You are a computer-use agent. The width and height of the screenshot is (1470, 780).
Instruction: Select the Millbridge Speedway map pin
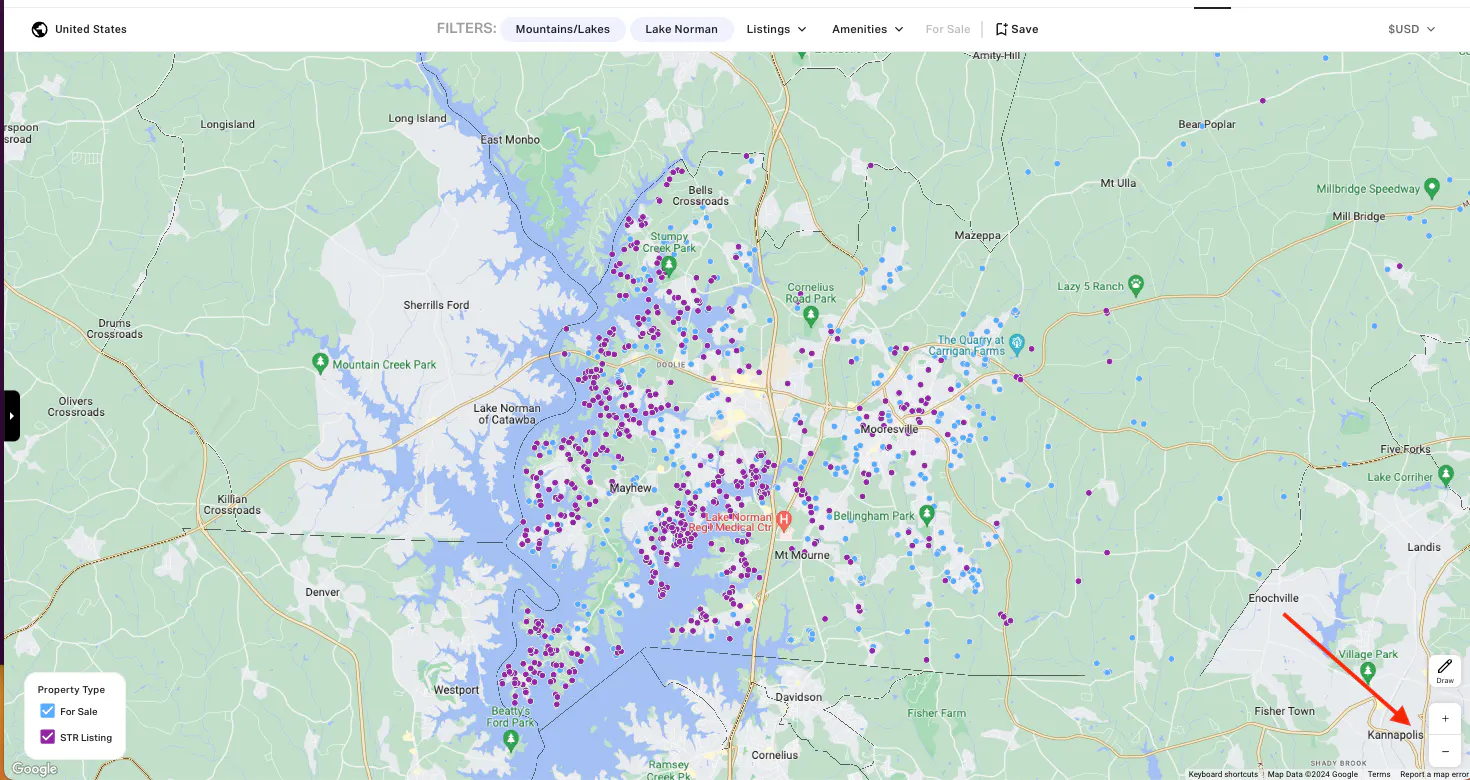(1432, 187)
